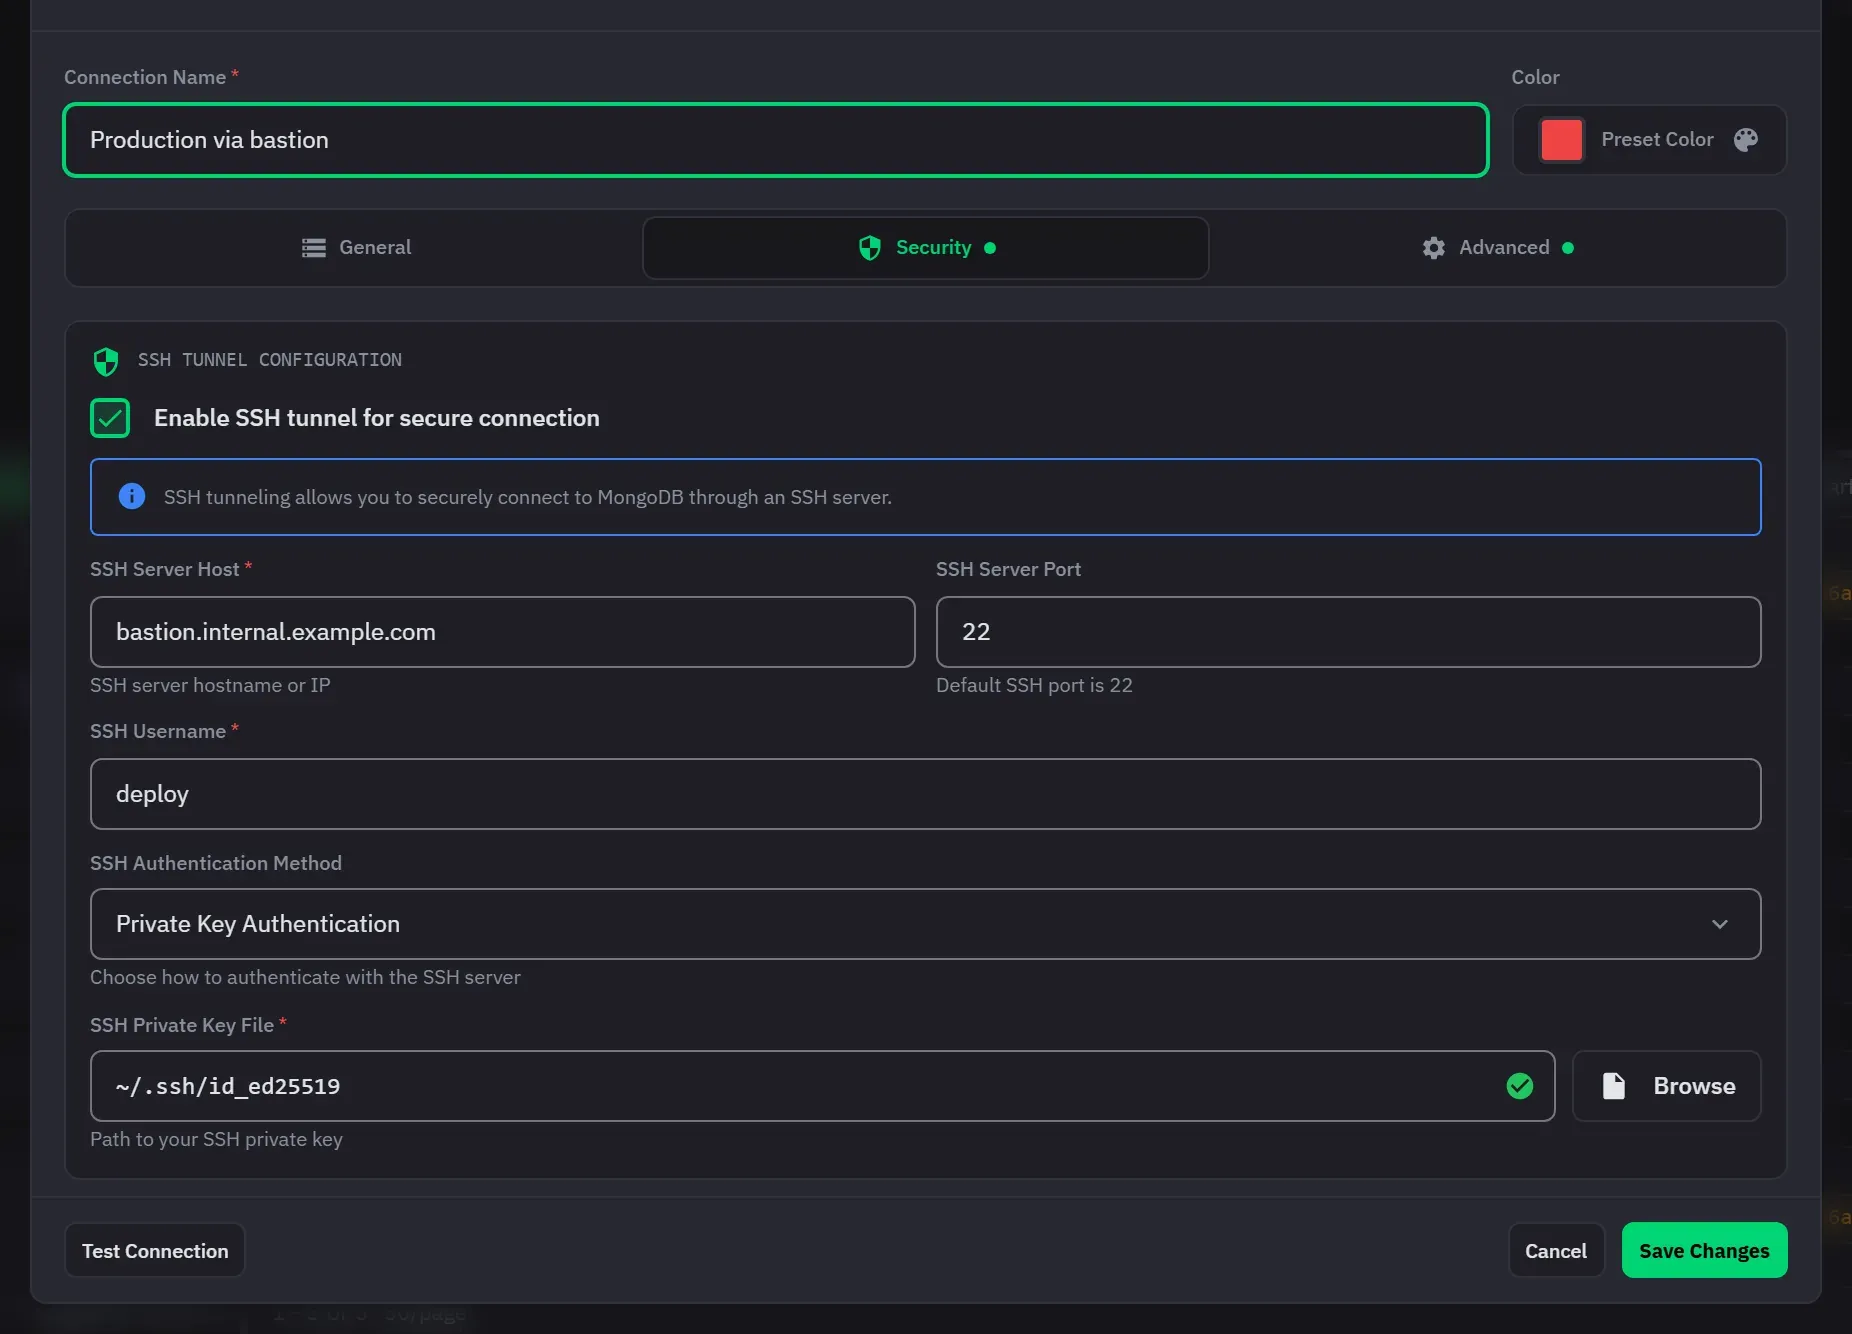Viewport: 1852px width, 1334px height.
Task: Click the Advanced tab gear icon
Action: 1434,248
